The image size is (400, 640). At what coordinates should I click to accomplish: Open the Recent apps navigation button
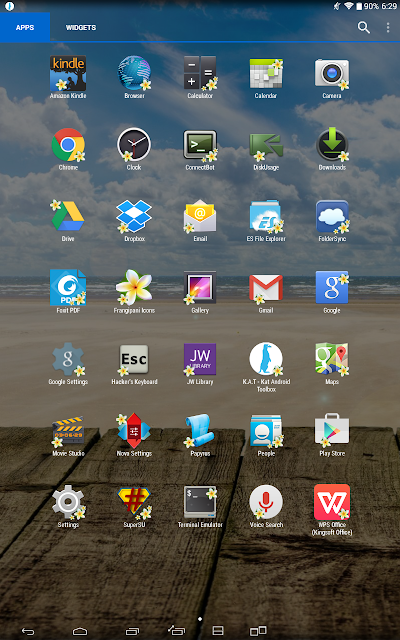pyautogui.click(x=132, y=631)
